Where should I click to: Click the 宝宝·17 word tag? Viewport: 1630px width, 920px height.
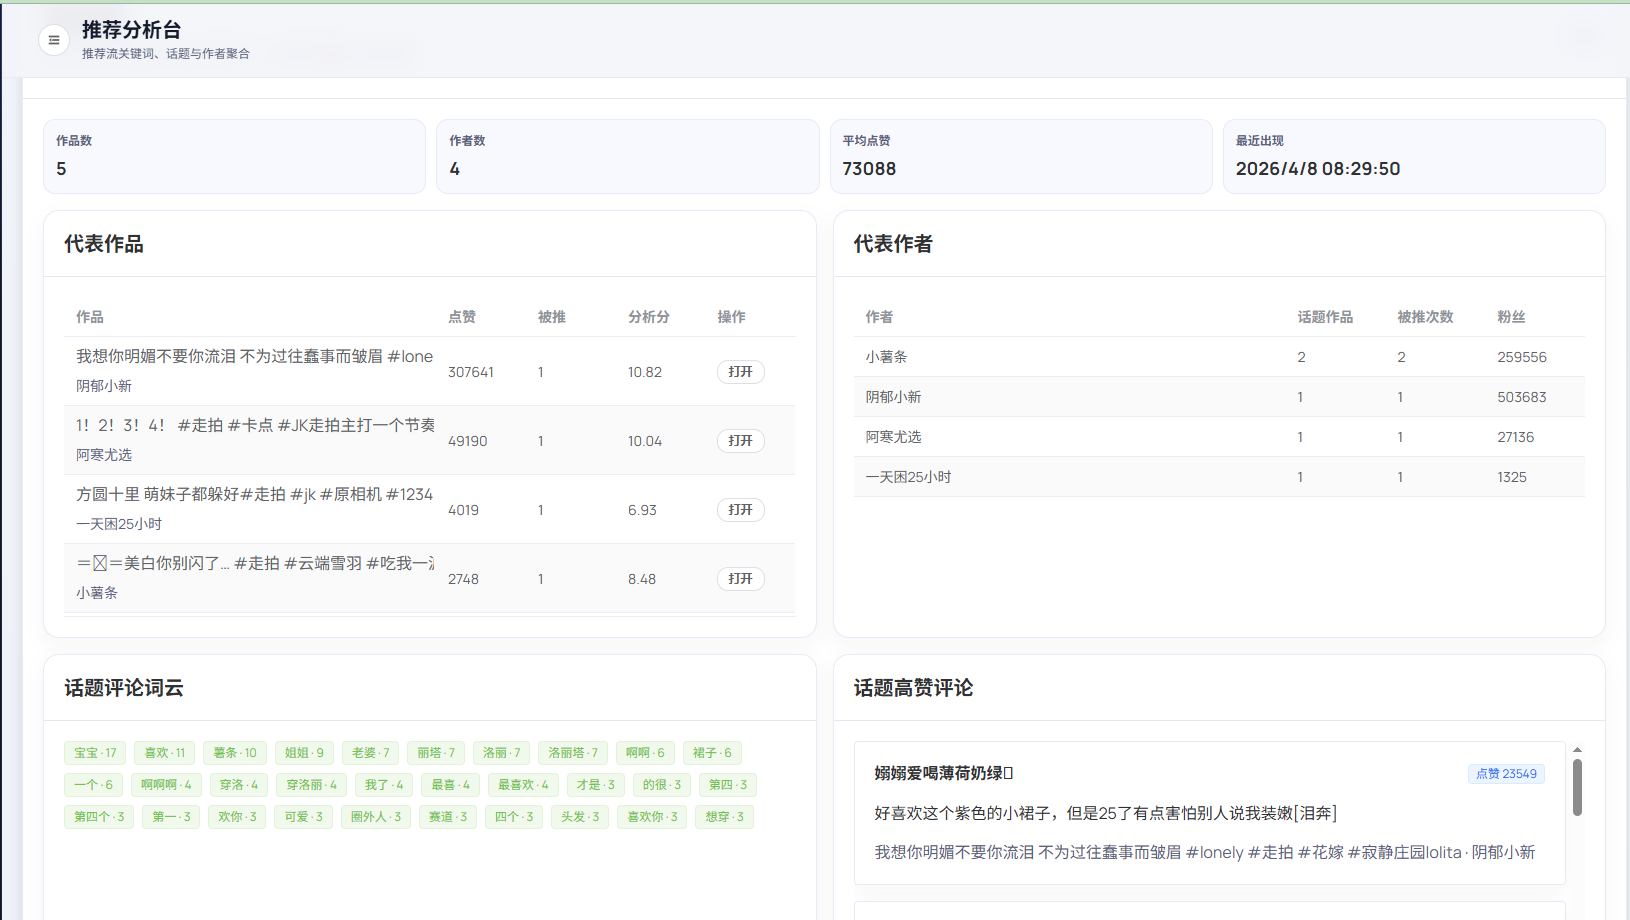[95, 753]
